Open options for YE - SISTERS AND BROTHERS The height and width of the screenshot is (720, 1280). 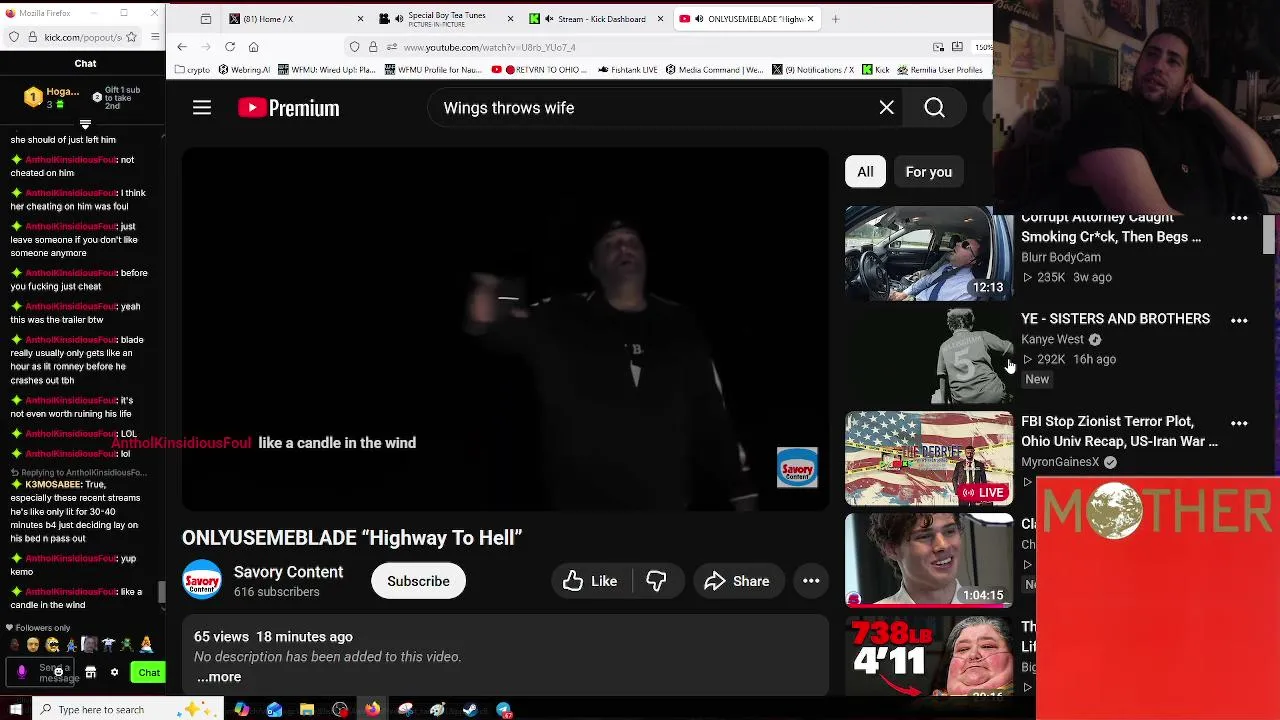click(1239, 320)
